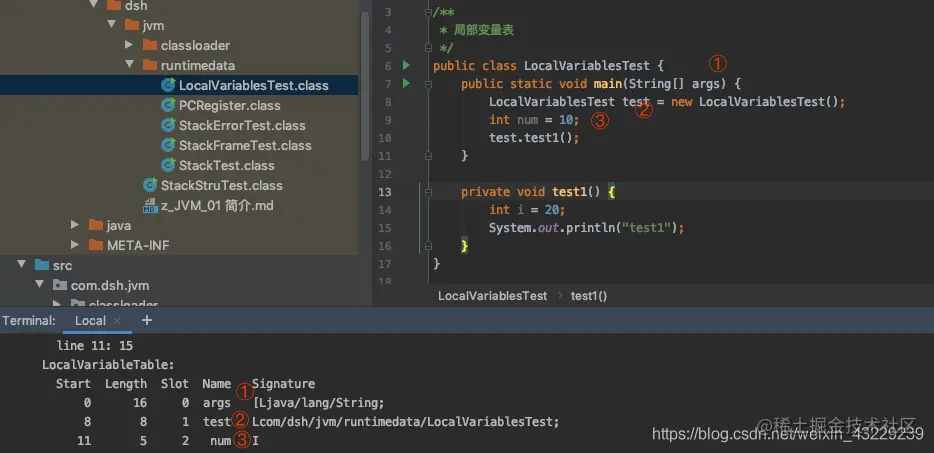934x453 pixels.
Task: Click the System.out.println line in editor
Action: [x=586, y=228]
